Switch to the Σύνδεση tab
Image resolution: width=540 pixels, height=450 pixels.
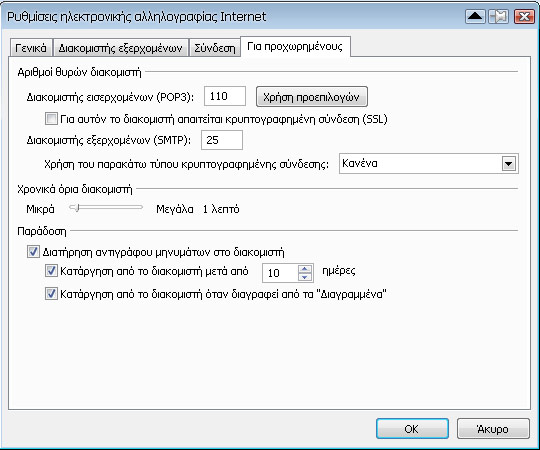[x=215, y=48]
